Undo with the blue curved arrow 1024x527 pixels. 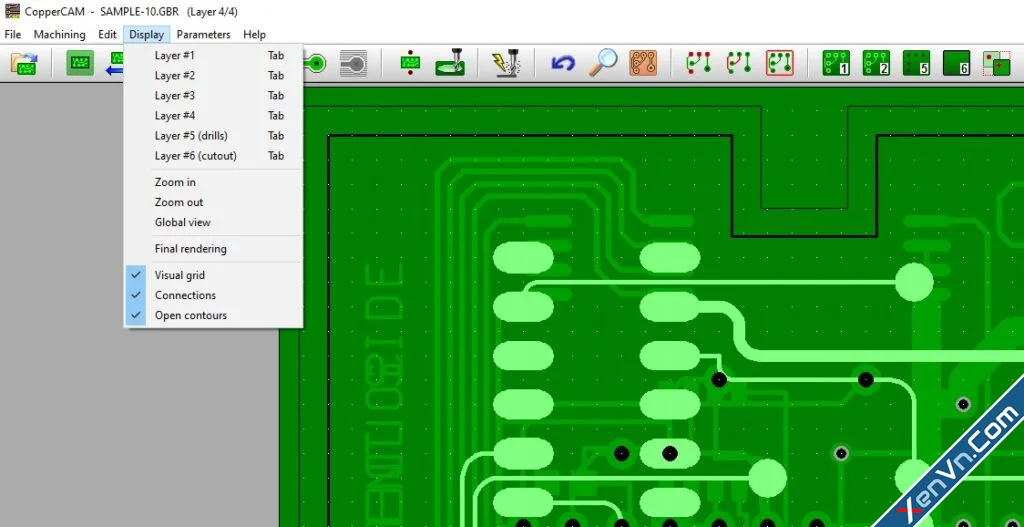pos(563,63)
